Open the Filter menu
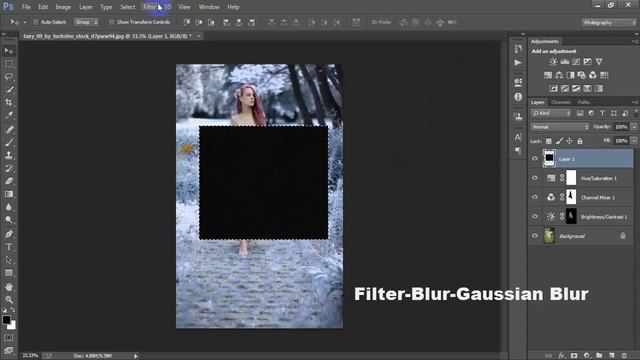The height and width of the screenshot is (360, 640). tap(150, 7)
